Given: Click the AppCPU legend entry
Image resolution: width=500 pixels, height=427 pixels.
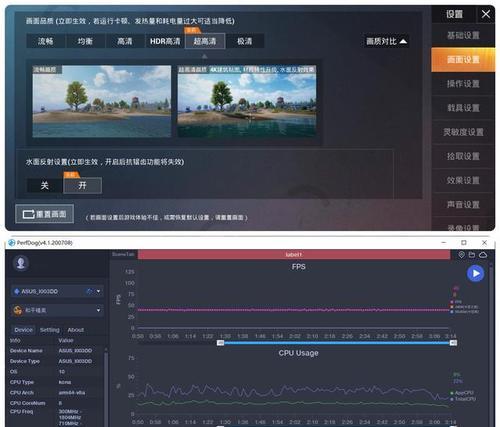Looking at the screenshot, I should [x=462, y=393].
